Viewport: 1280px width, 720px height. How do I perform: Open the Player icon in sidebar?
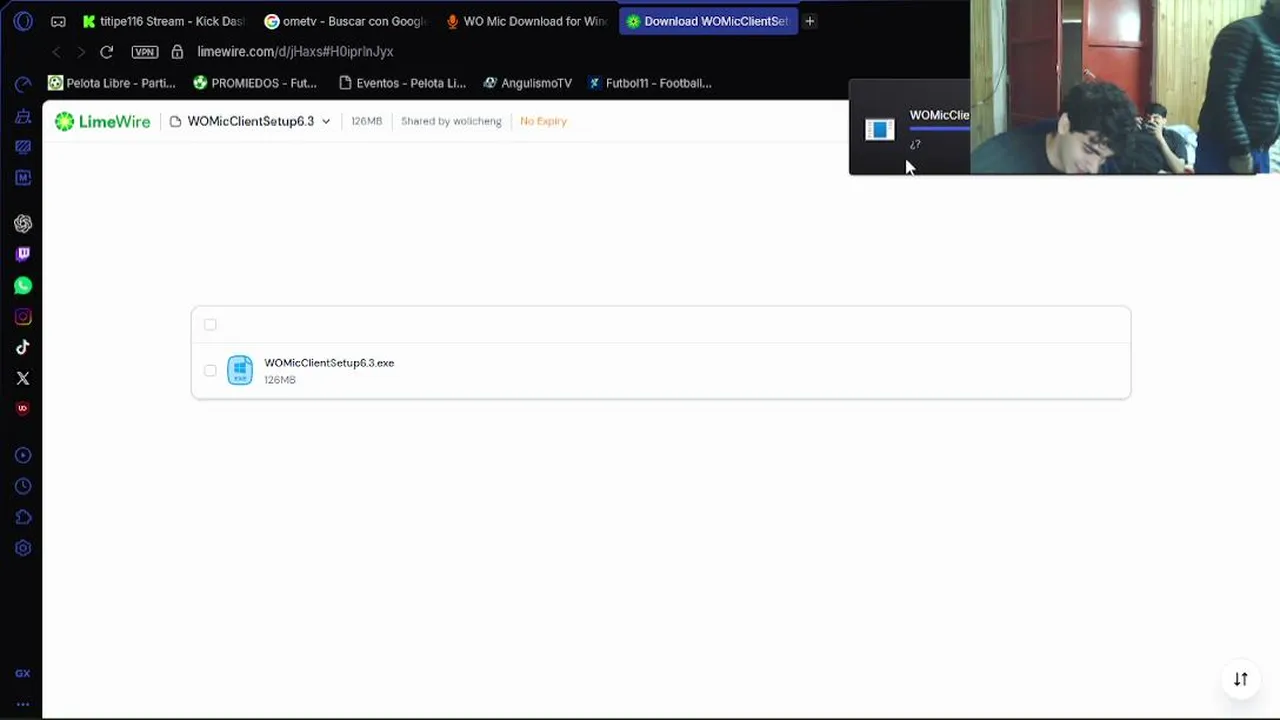pos(23,455)
